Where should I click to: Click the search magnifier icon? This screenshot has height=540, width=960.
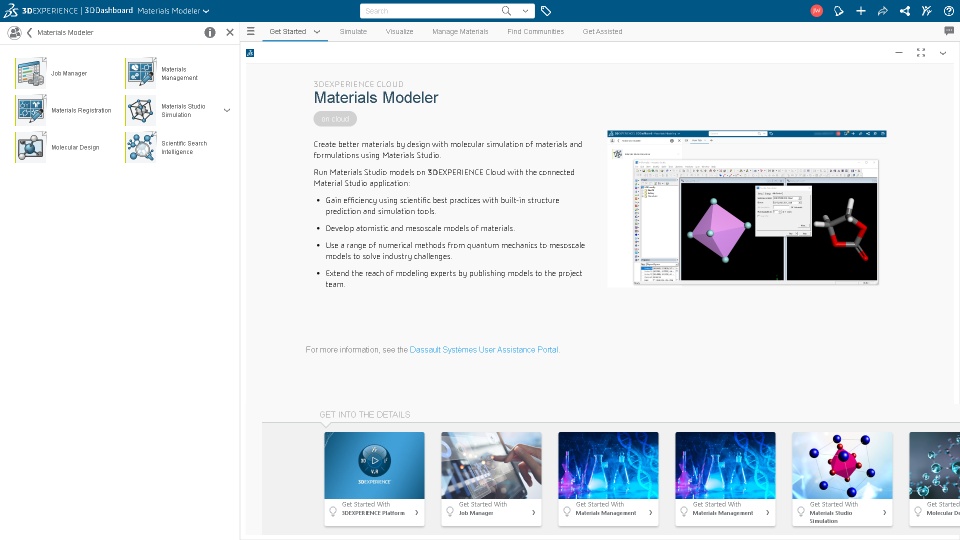(506, 10)
